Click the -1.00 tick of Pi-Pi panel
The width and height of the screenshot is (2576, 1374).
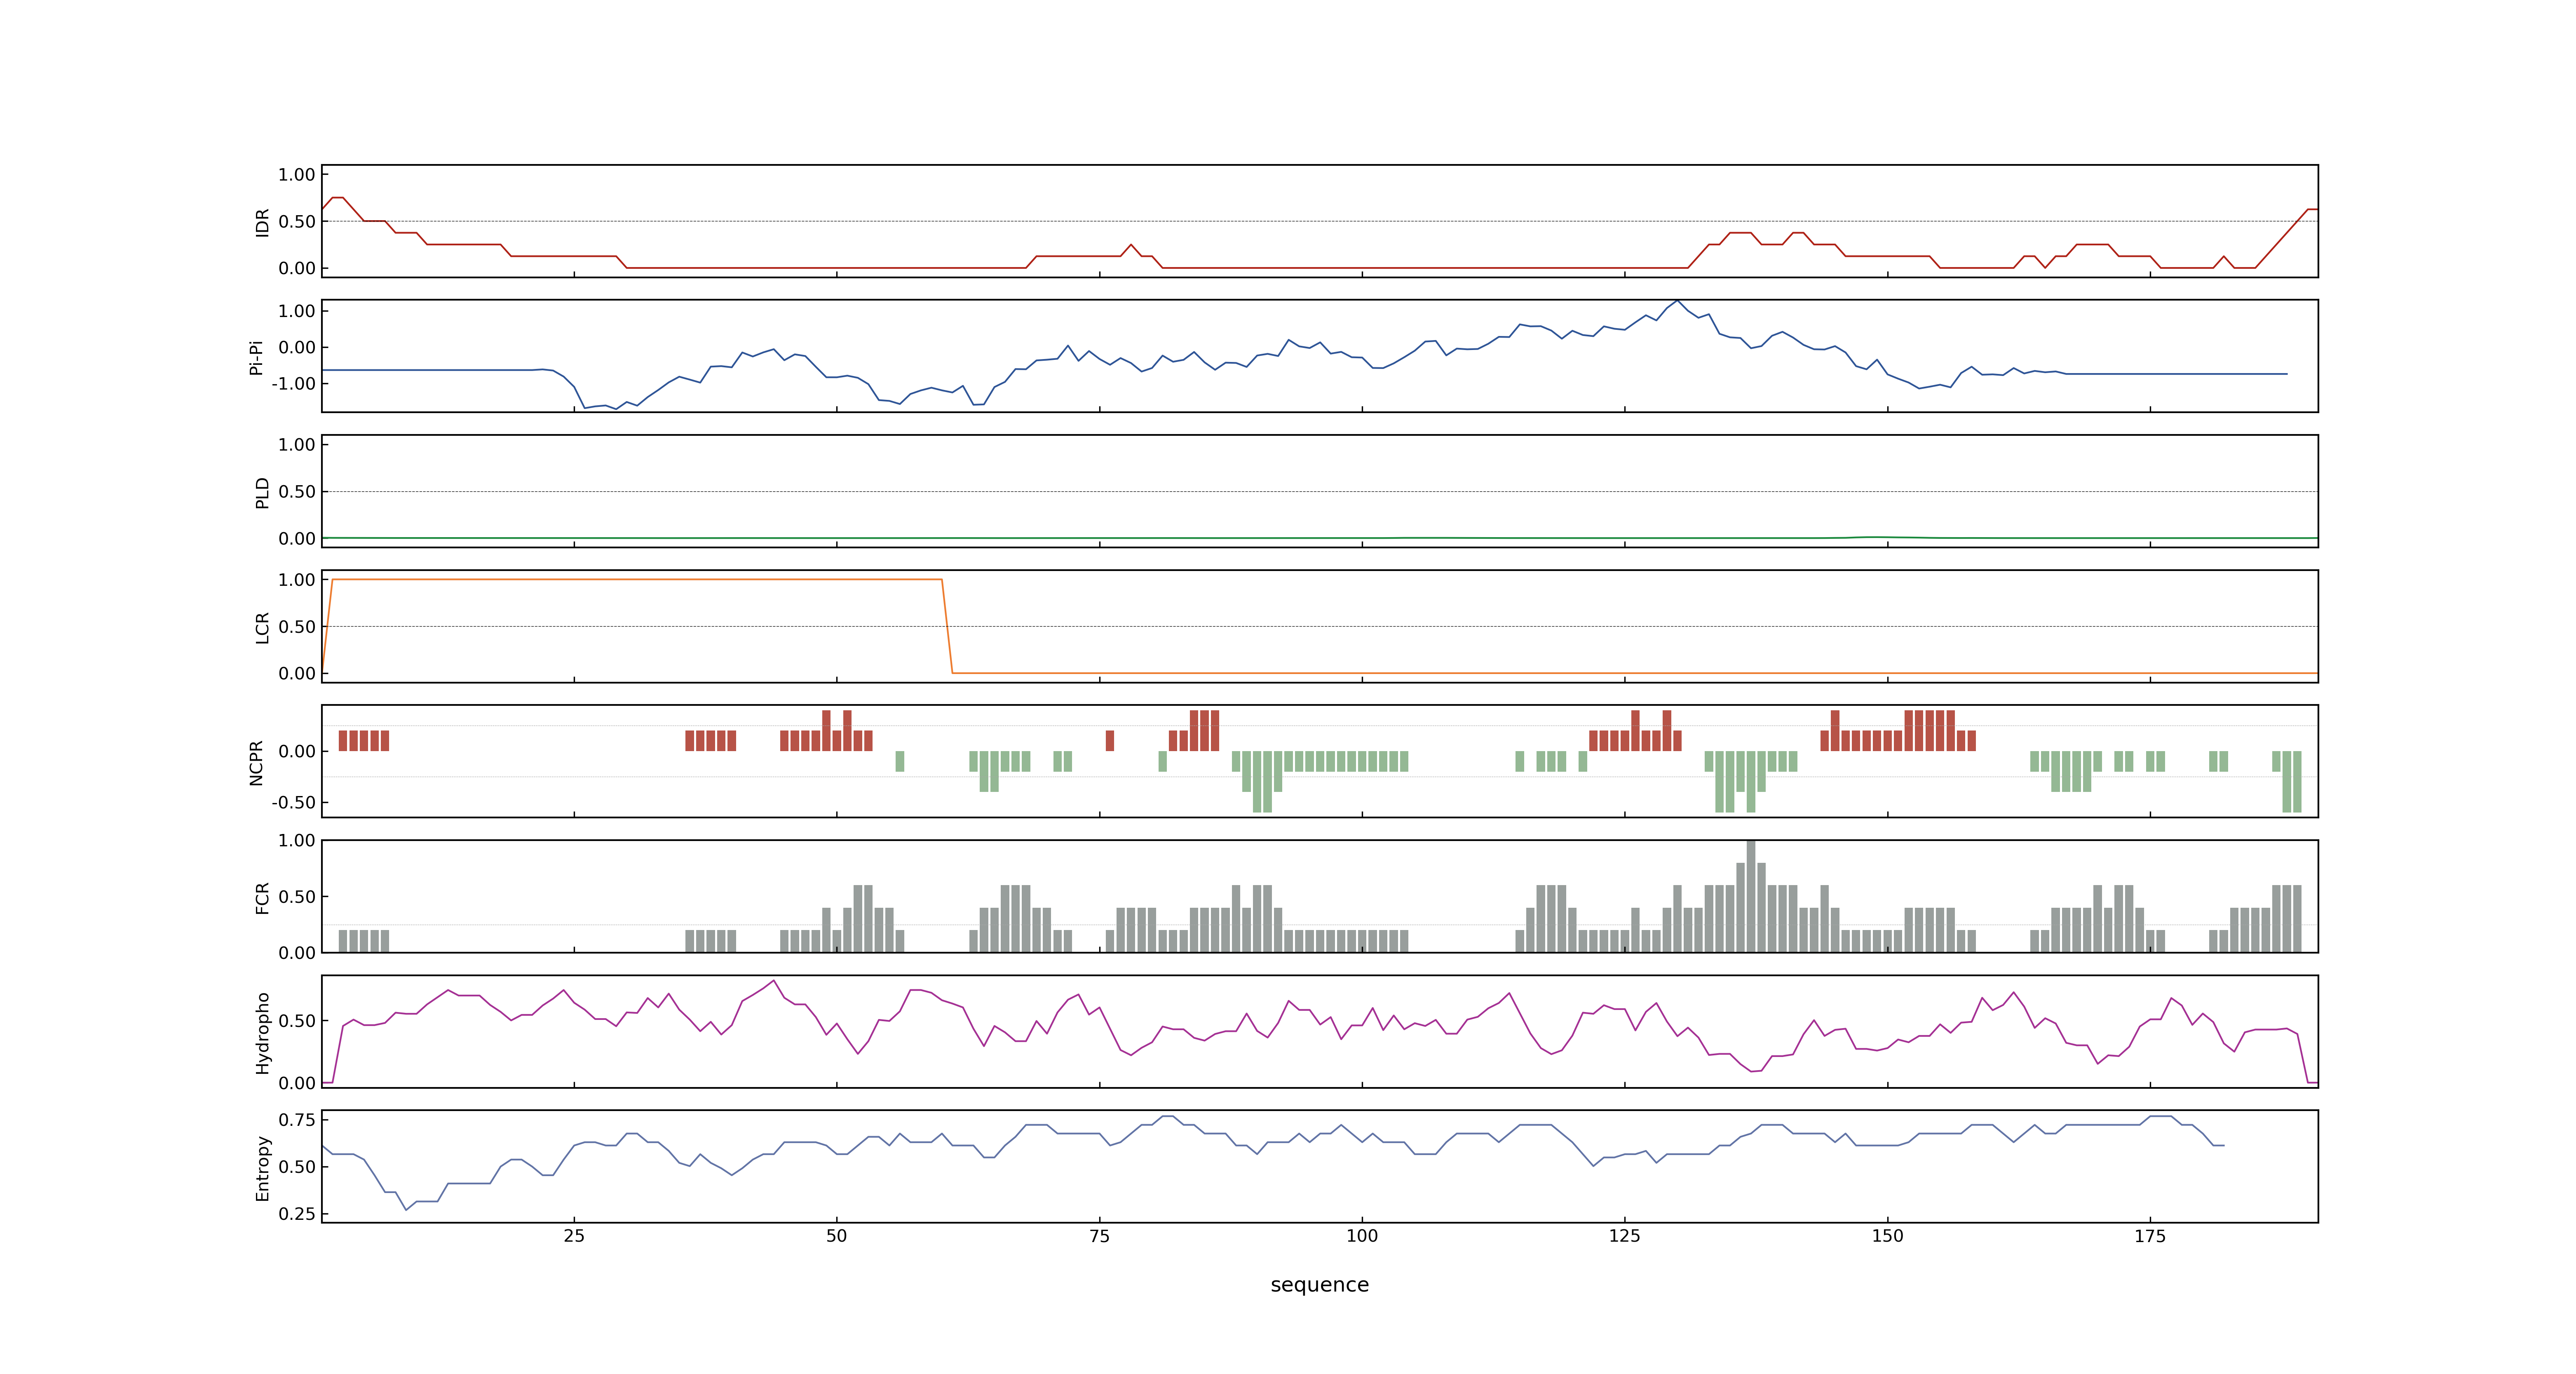pos(294,384)
